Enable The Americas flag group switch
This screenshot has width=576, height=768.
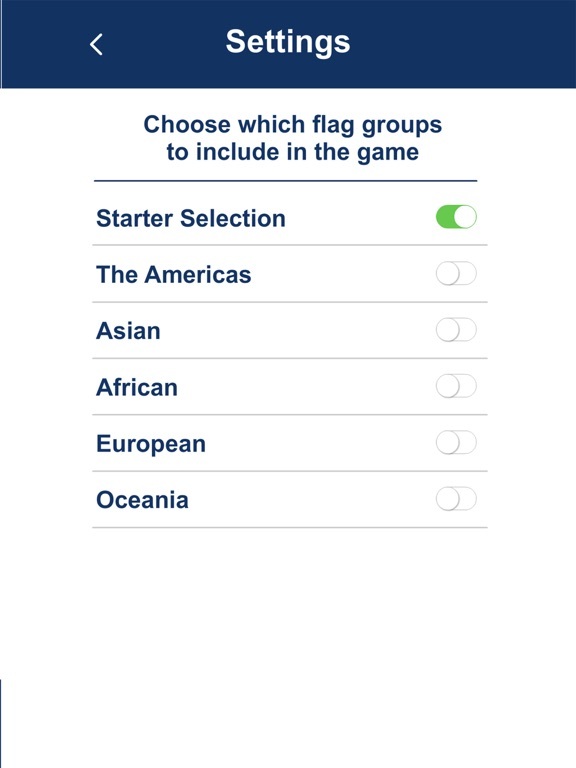click(456, 273)
